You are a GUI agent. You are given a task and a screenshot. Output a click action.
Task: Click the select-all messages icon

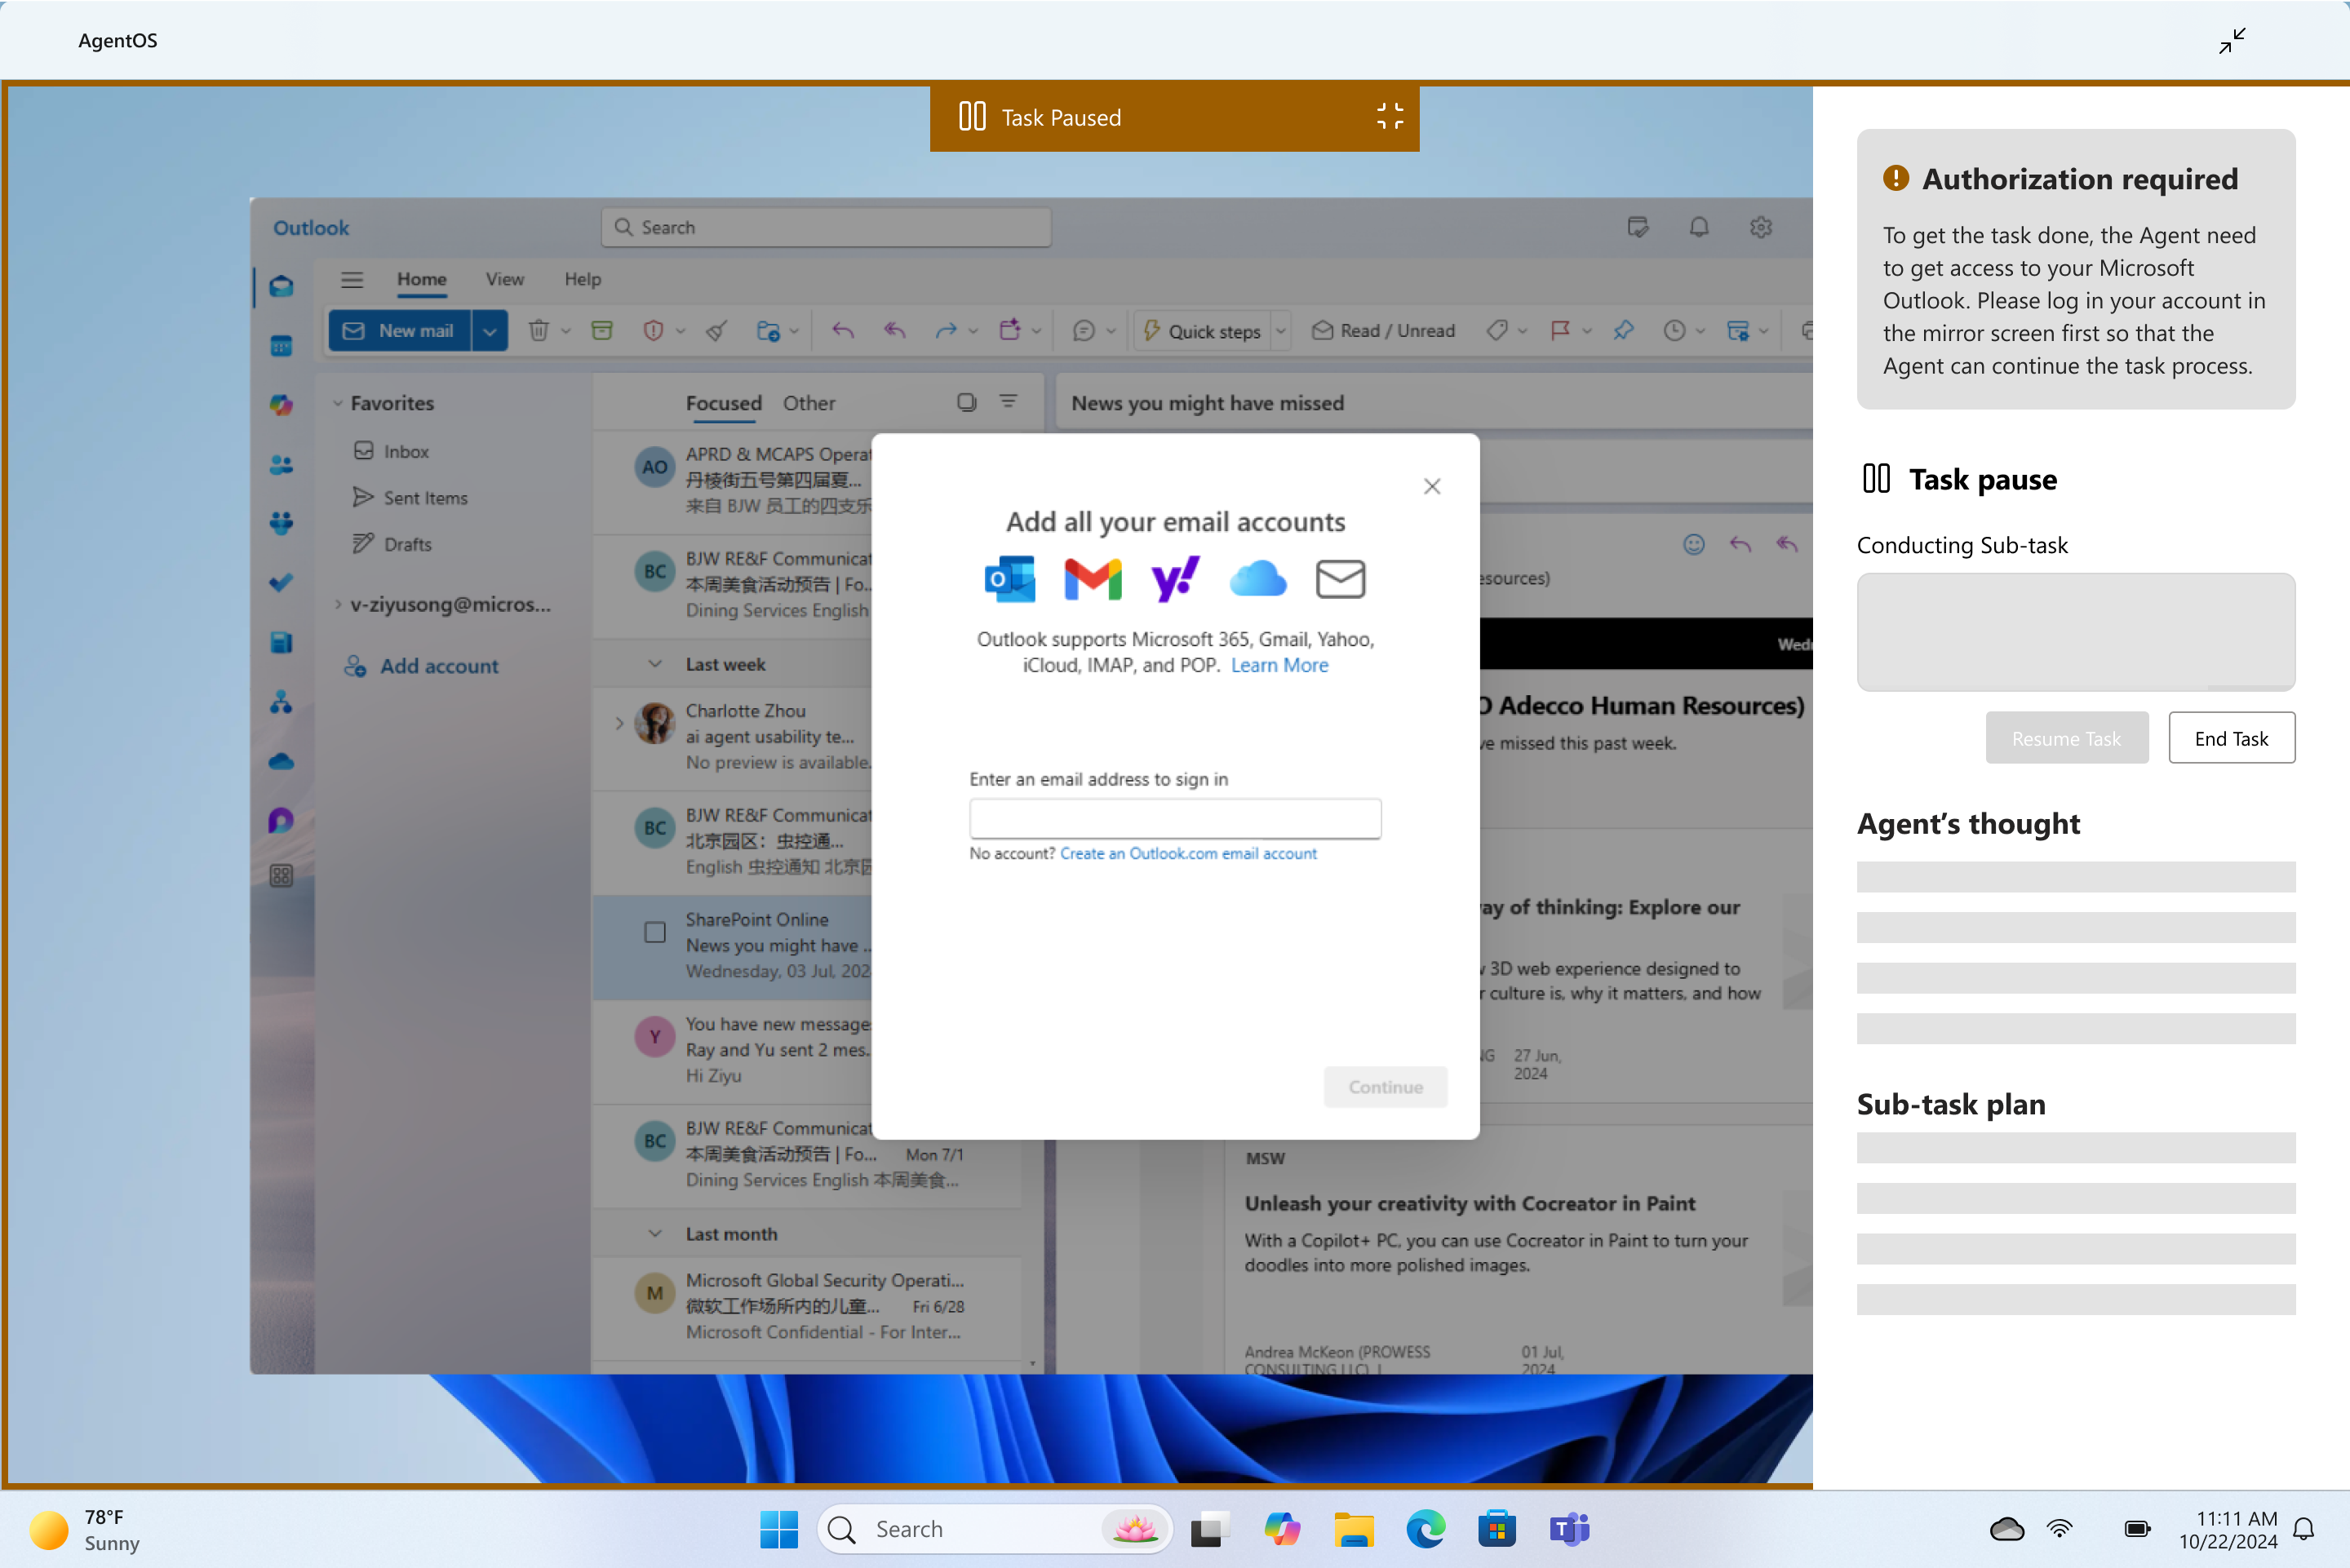[966, 402]
